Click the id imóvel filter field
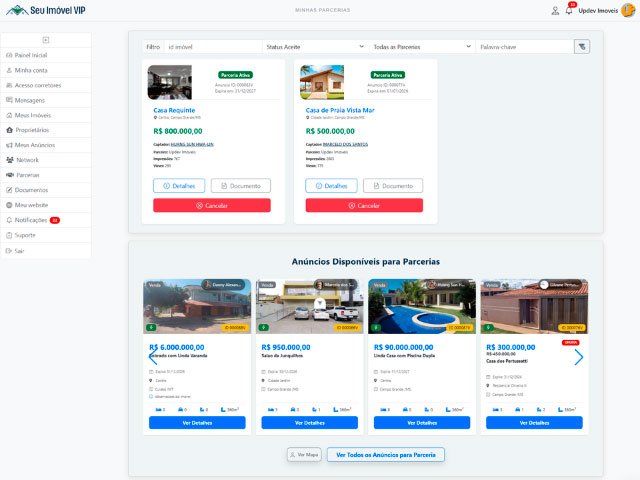640x480 pixels. tap(213, 47)
